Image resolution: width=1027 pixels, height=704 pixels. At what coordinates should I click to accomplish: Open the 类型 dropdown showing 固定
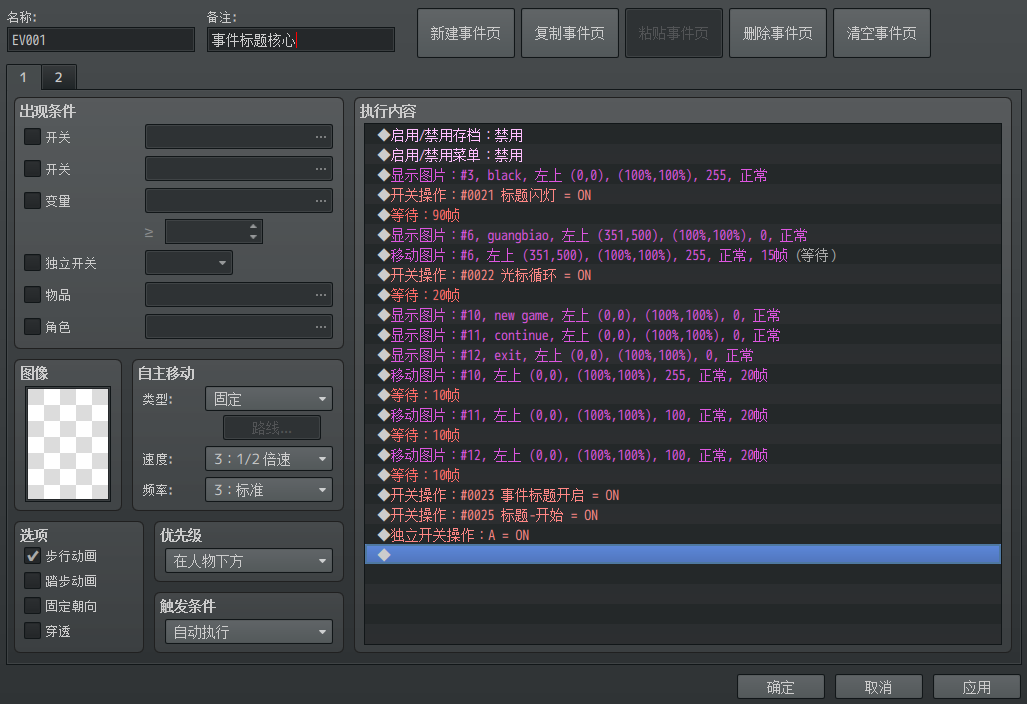269,399
